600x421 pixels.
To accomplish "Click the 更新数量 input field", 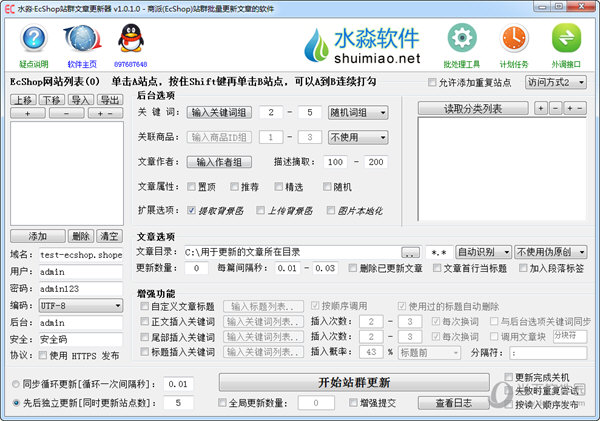I will (x=196, y=268).
